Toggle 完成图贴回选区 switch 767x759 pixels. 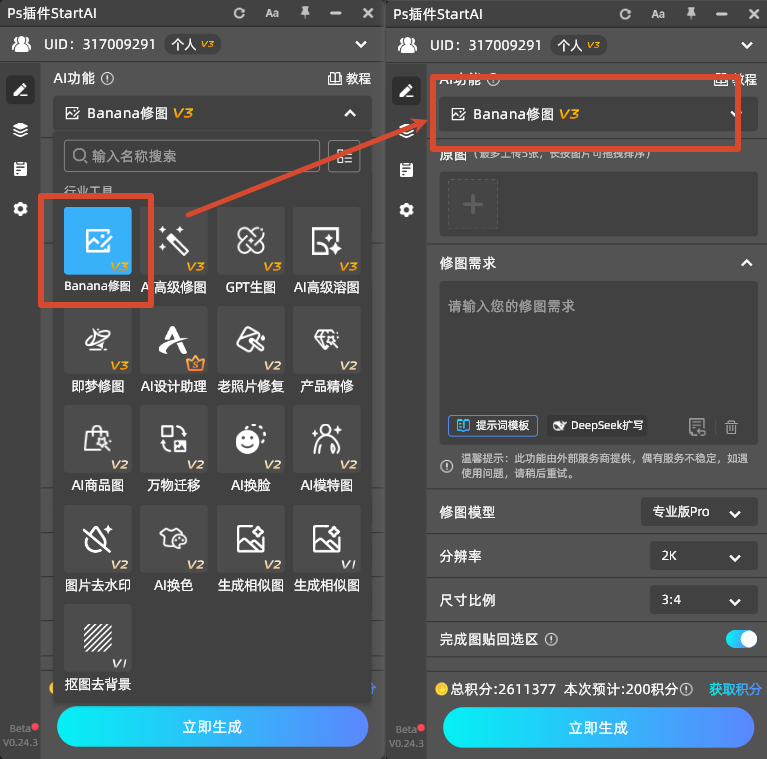[741, 639]
